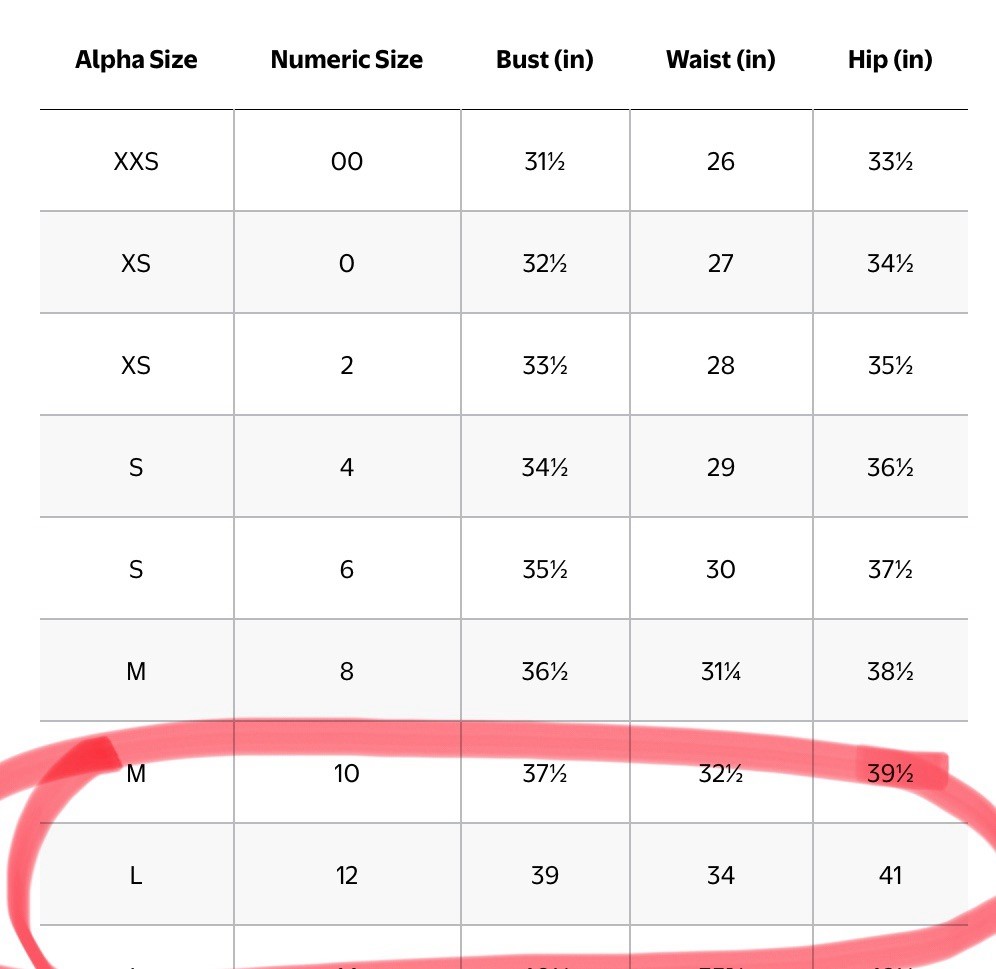Click waist value 28 cell

[x=721, y=365]
